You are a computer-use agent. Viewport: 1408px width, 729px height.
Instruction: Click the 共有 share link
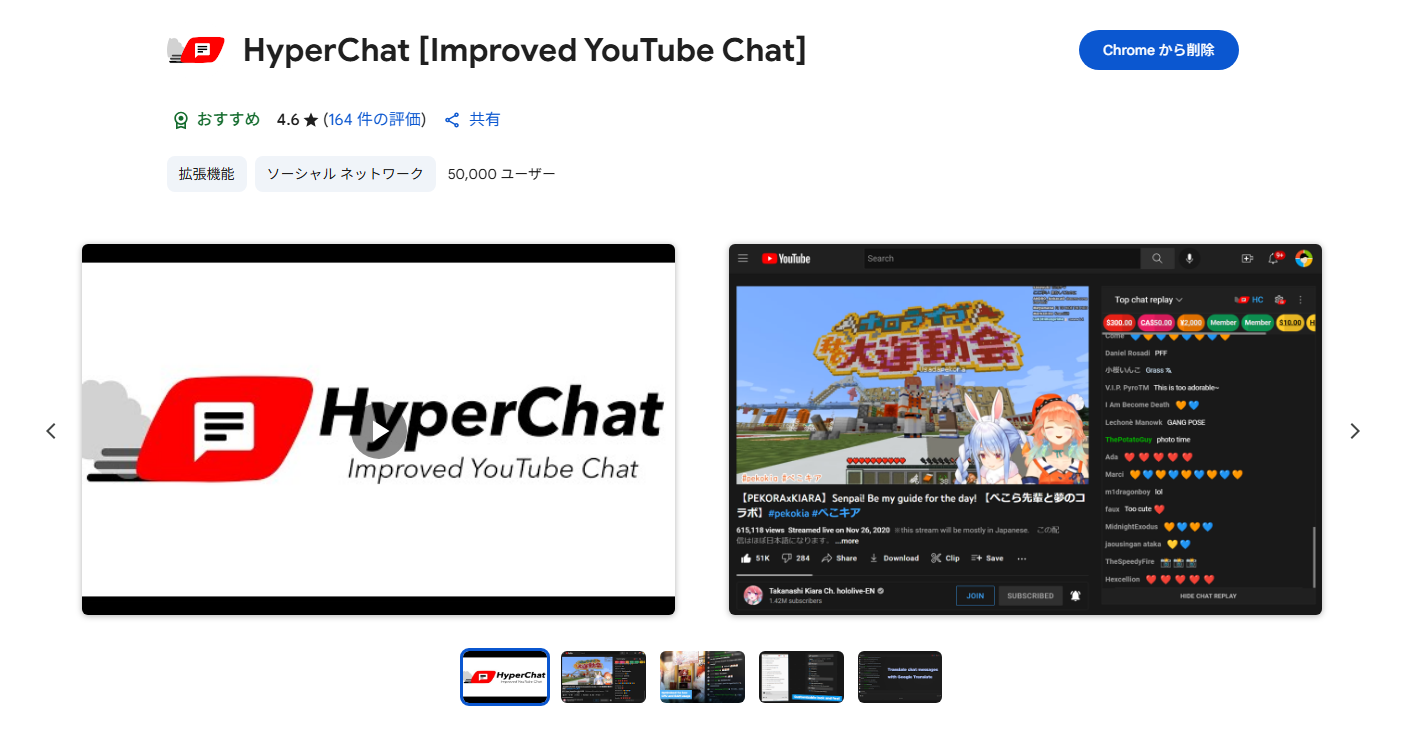pos(485,120)
